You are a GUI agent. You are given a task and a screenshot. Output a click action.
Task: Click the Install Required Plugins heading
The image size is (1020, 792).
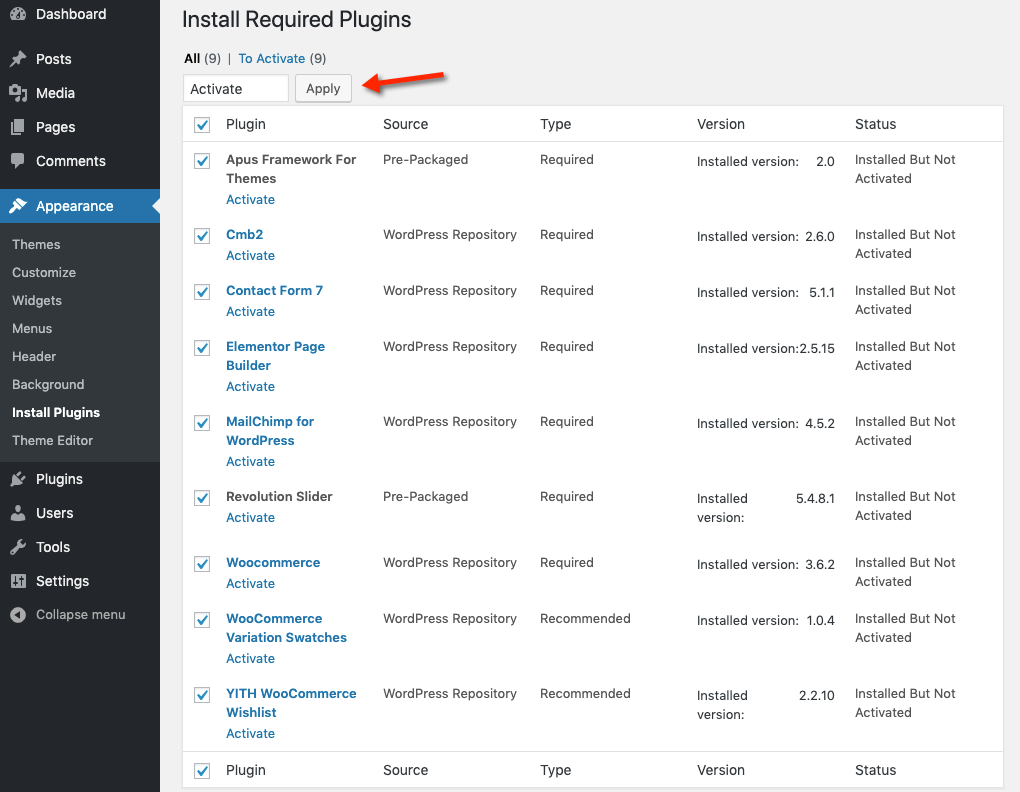point(297,20)
